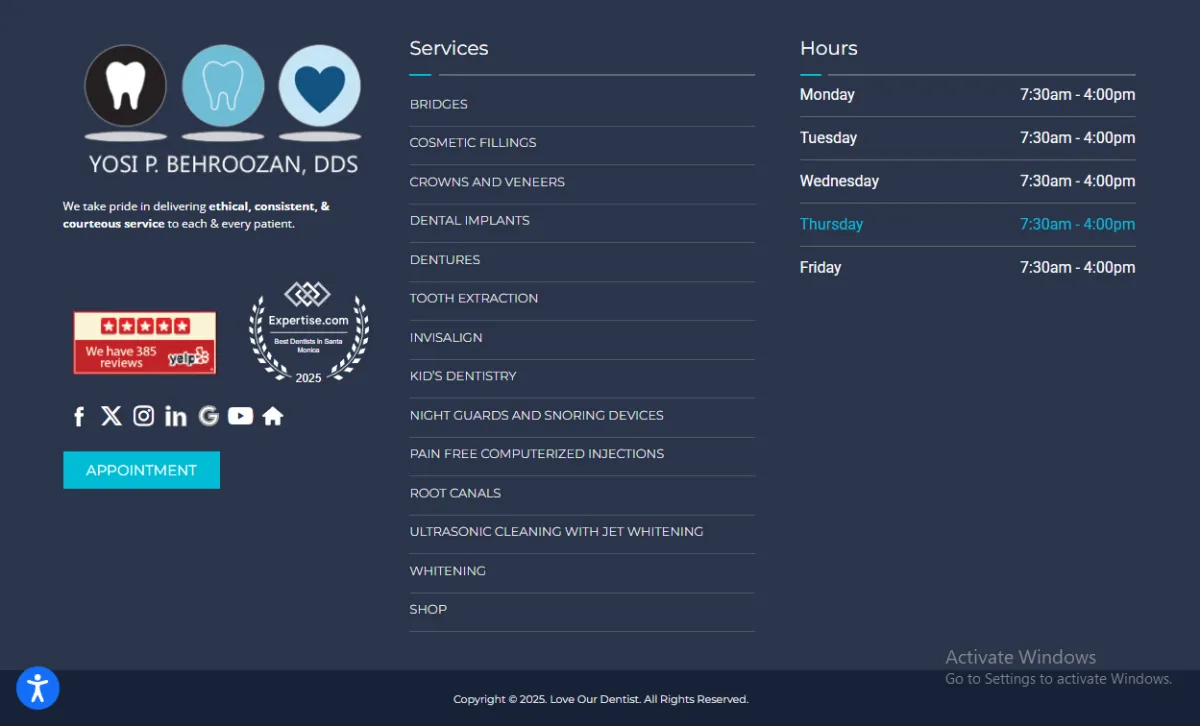The width and height of the screenshot is (1200, 726).
Task: Click the copyright Love Our Dentist text
Action: coord(600,699)
